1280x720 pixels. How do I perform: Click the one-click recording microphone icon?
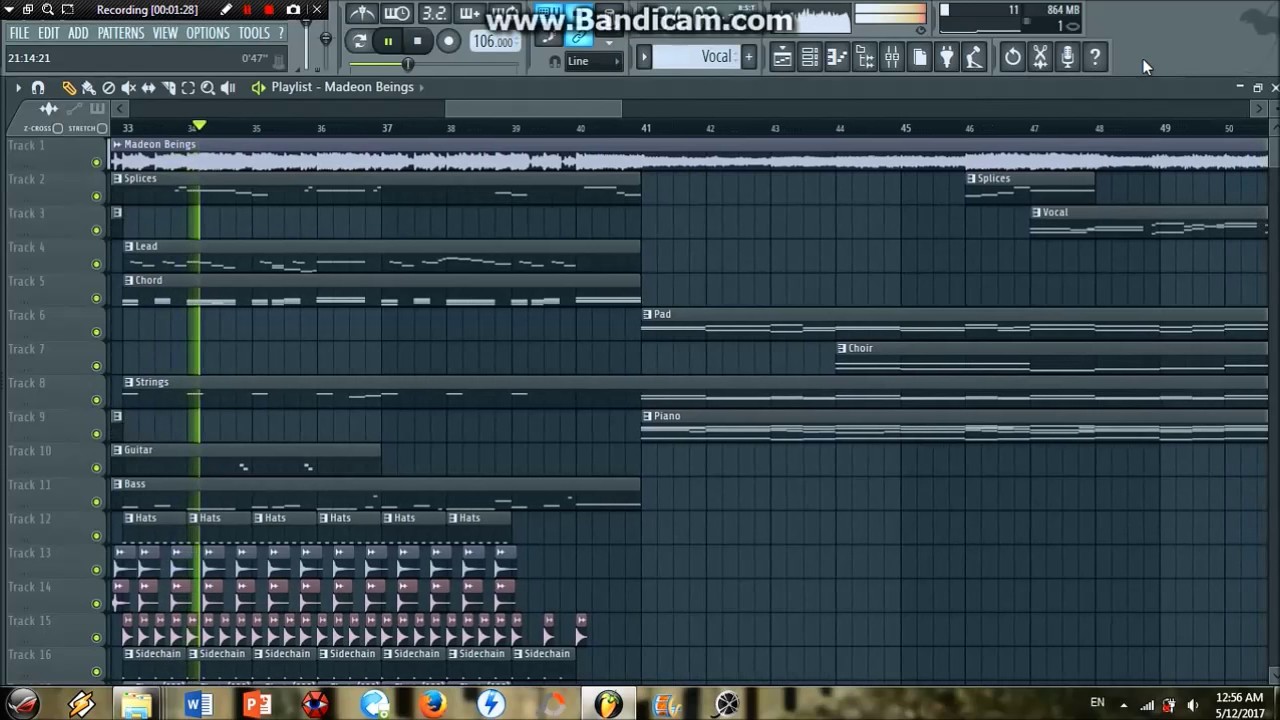(1068, 58)
